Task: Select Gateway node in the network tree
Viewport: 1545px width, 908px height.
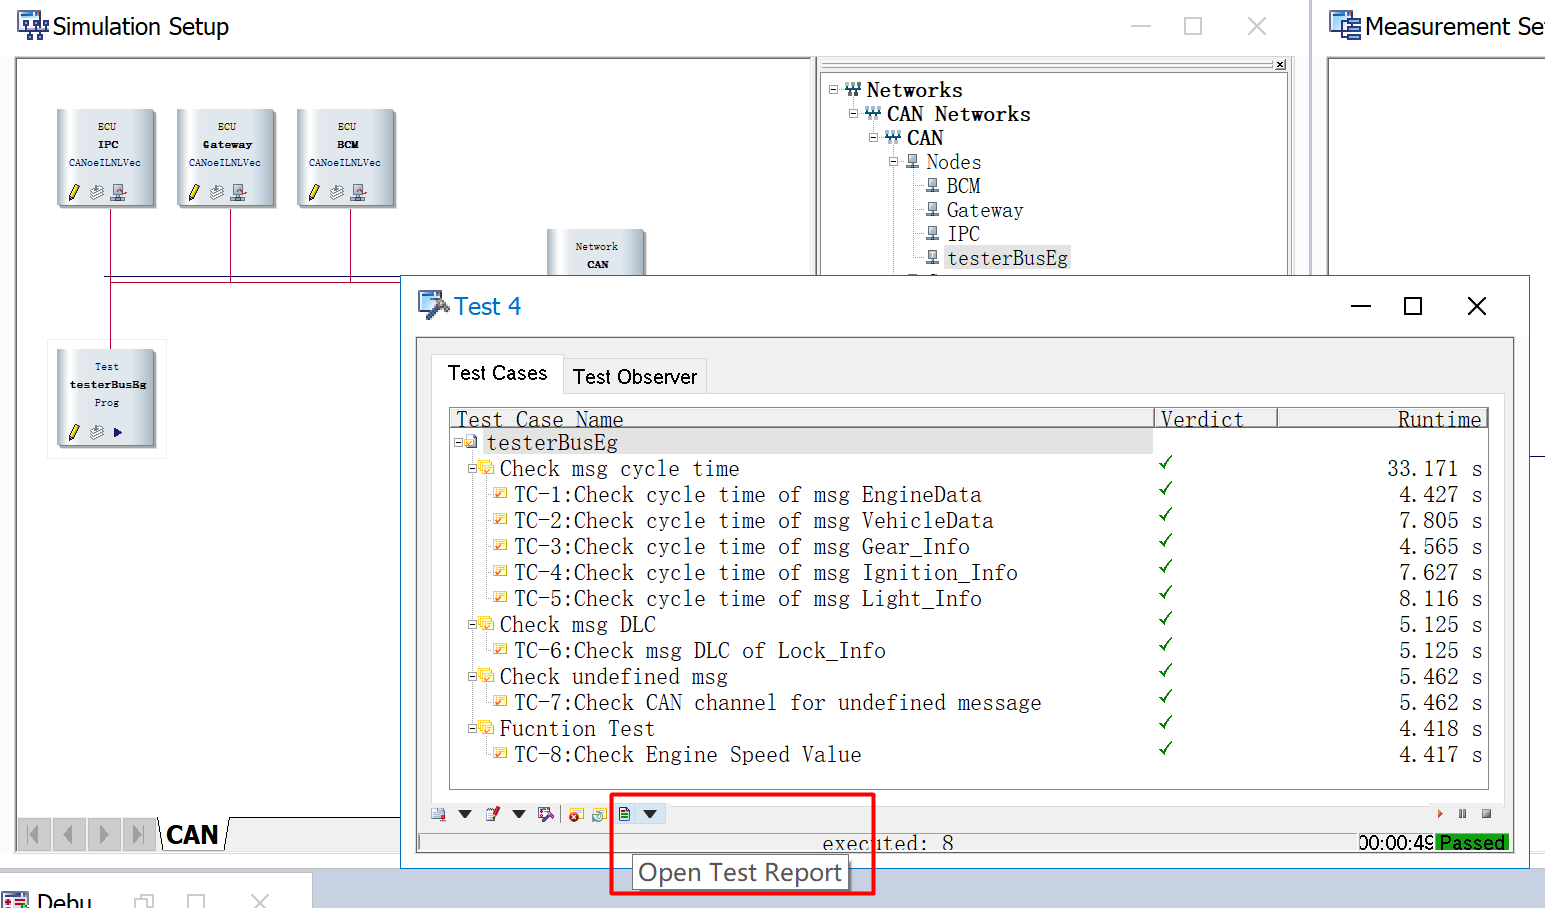Action: [x=985, y=210]
